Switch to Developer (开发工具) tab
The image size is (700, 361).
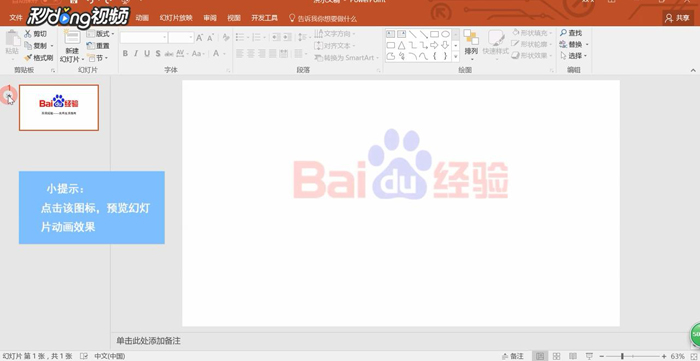[x=265, y=18]
